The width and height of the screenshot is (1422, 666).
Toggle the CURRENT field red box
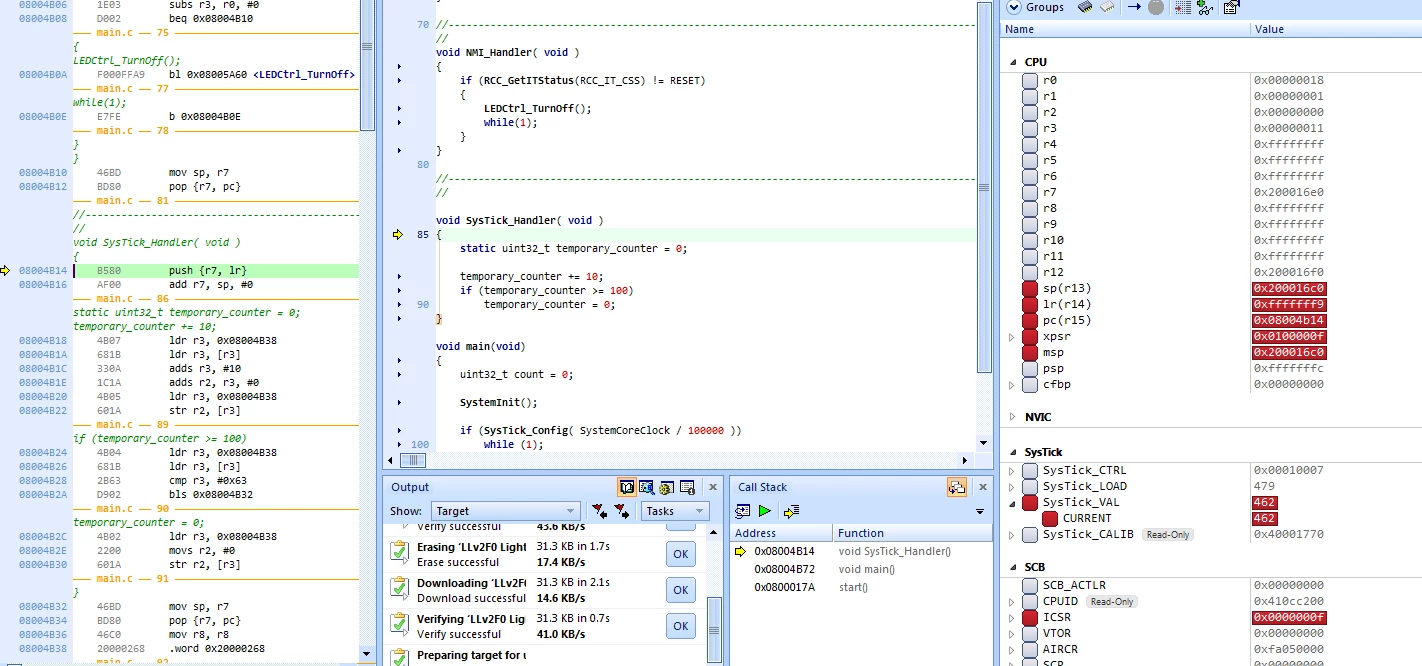[1050, 518]
